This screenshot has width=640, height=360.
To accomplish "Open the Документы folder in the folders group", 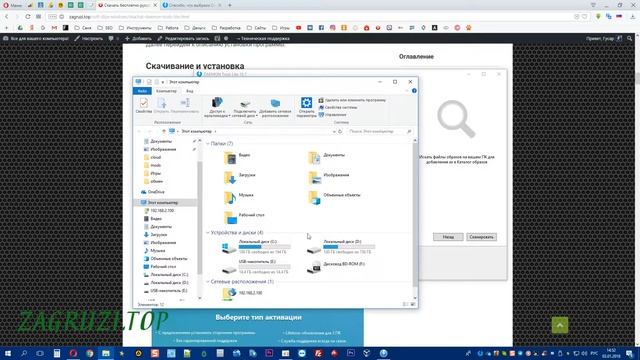I will [326, 157].
